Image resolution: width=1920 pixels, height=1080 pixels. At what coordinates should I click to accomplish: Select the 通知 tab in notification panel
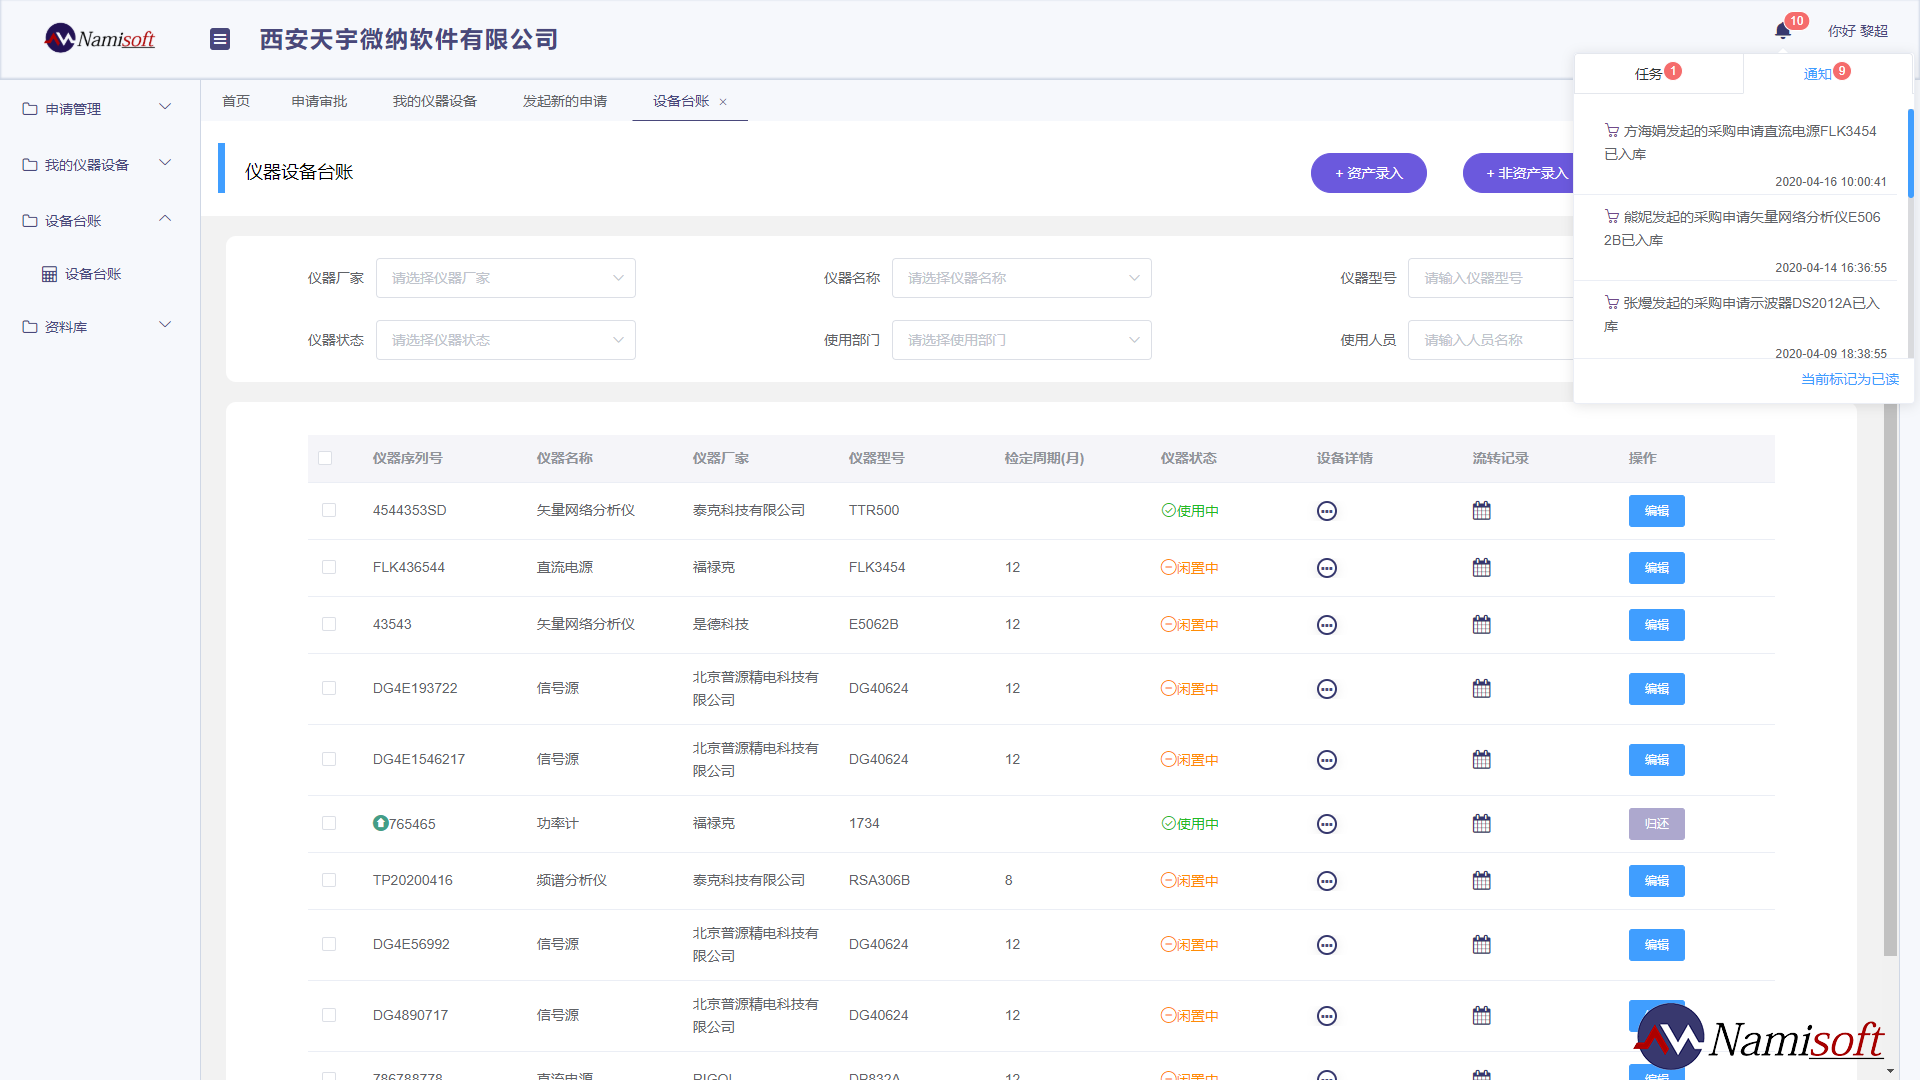[1827, 73]
